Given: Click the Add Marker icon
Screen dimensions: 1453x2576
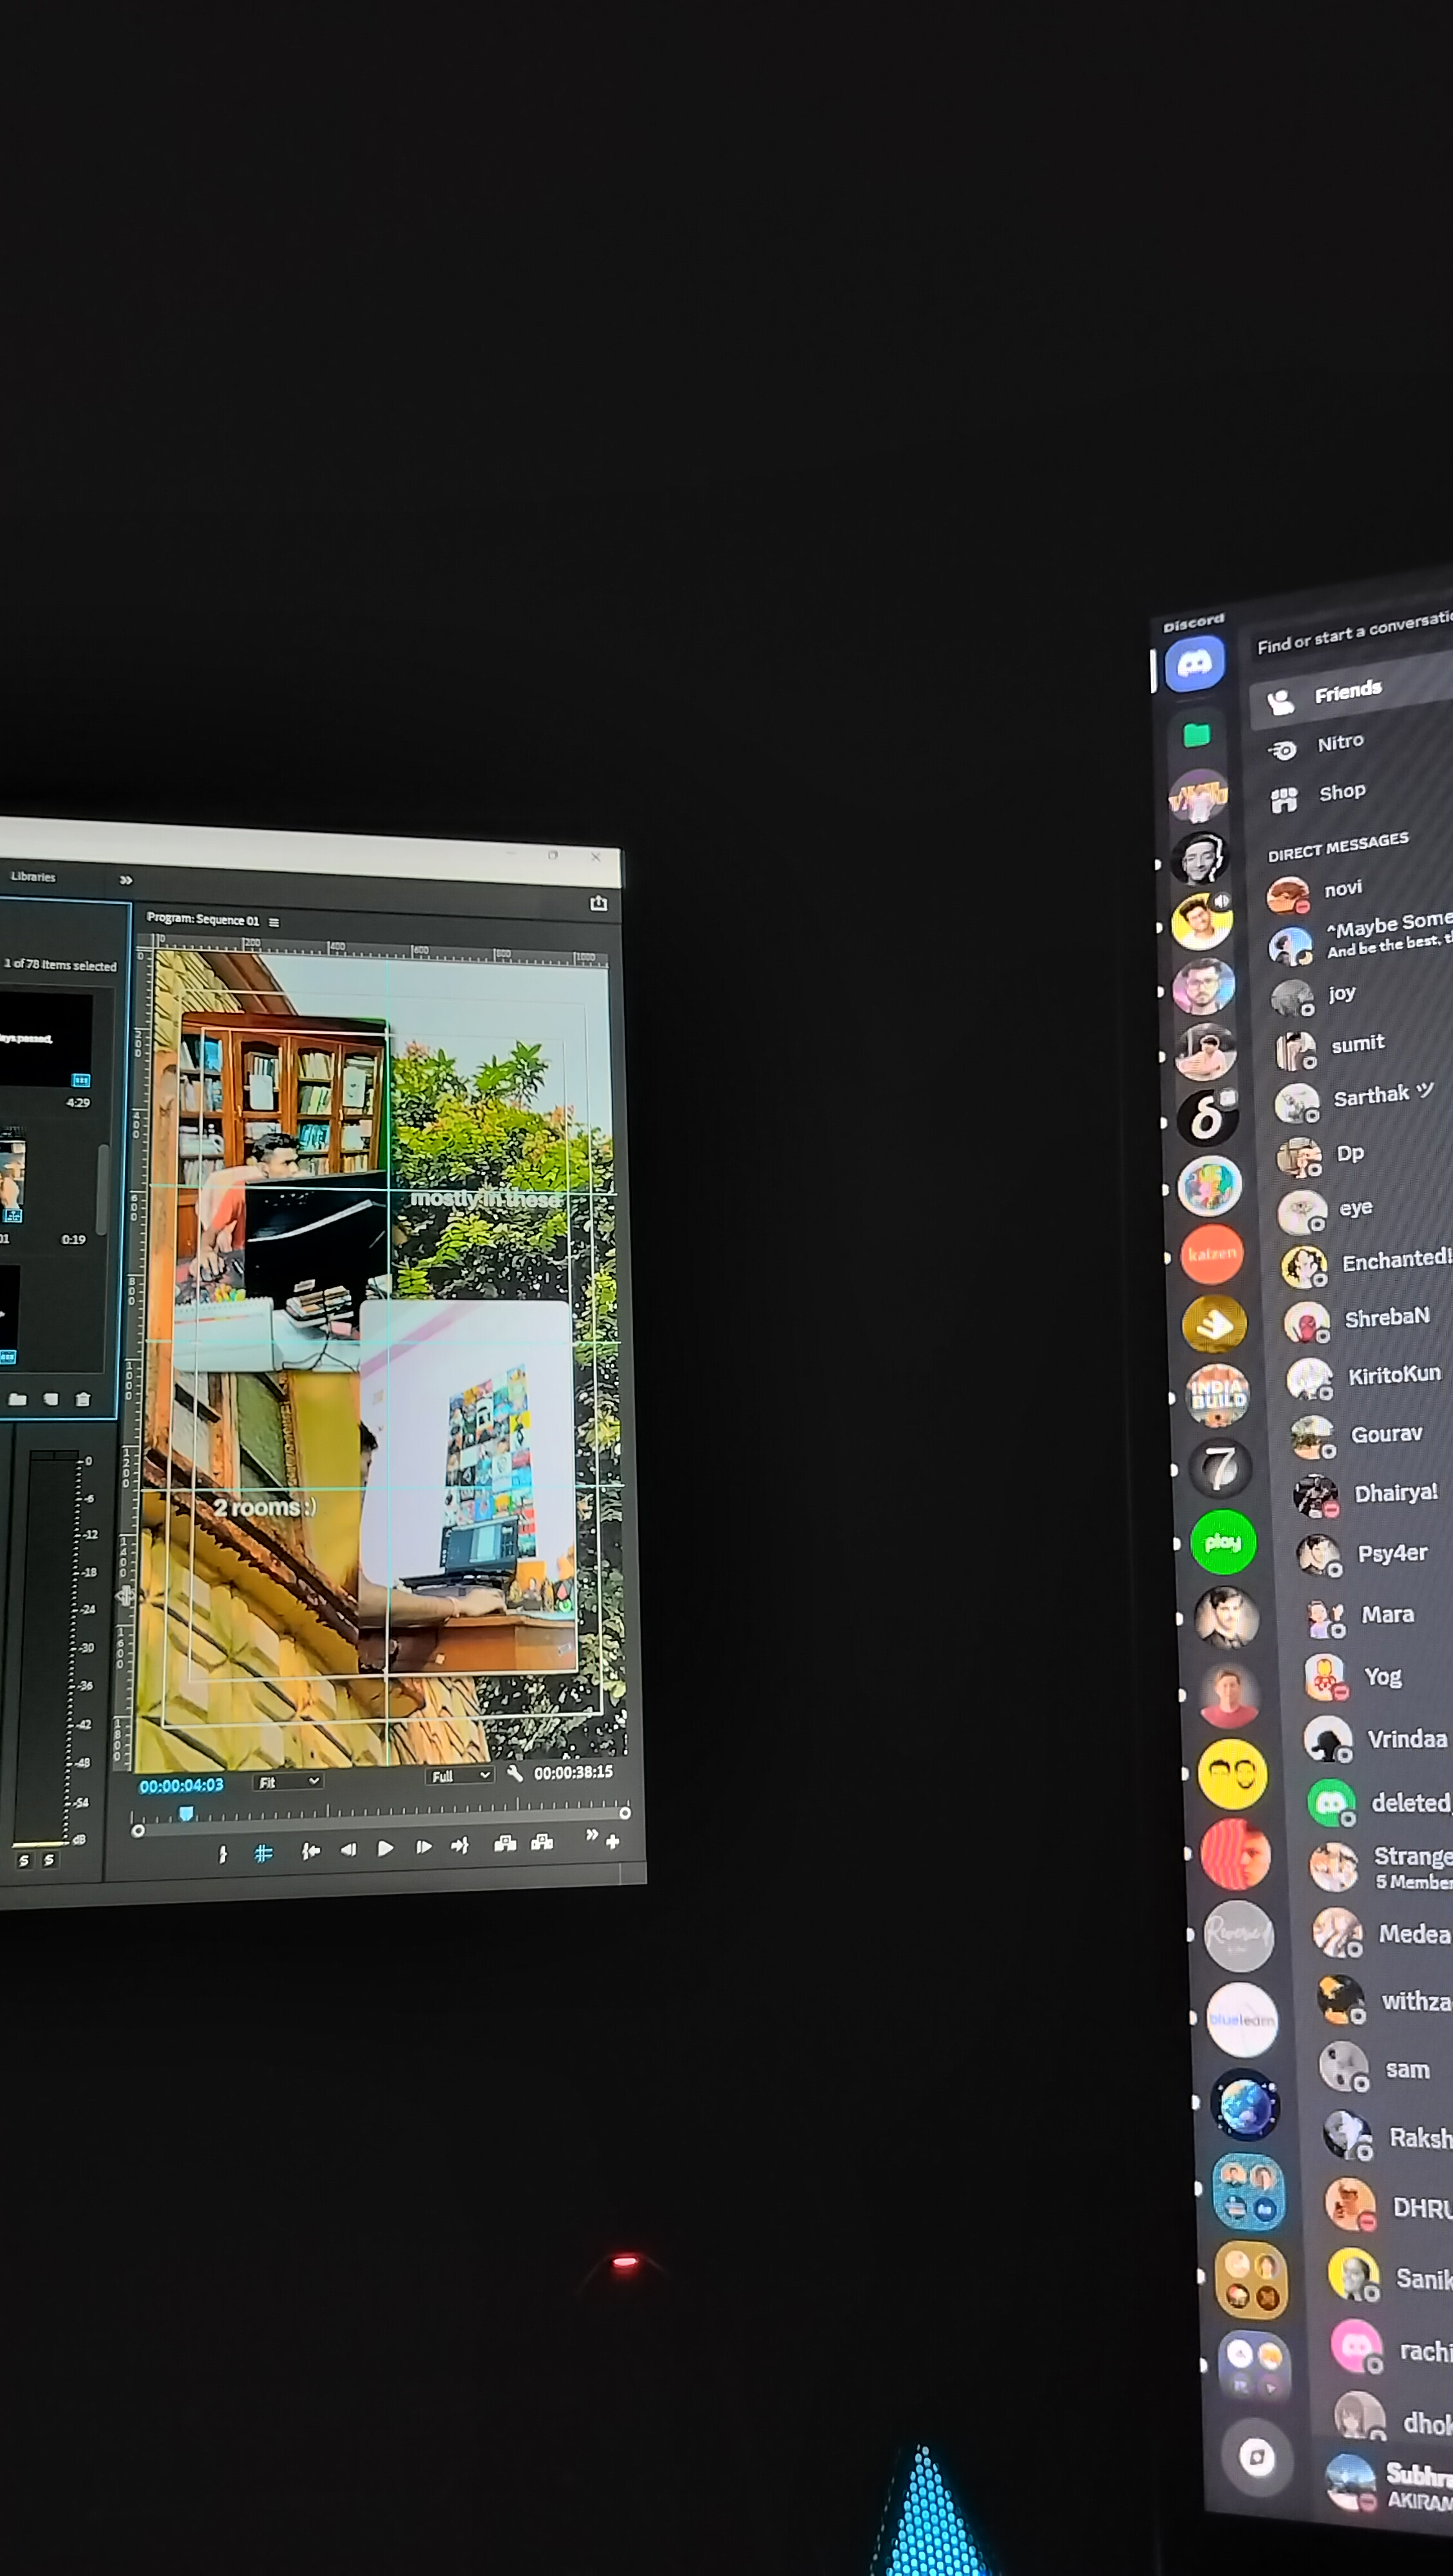Looking at the screenshot, I should (223, 1855).
